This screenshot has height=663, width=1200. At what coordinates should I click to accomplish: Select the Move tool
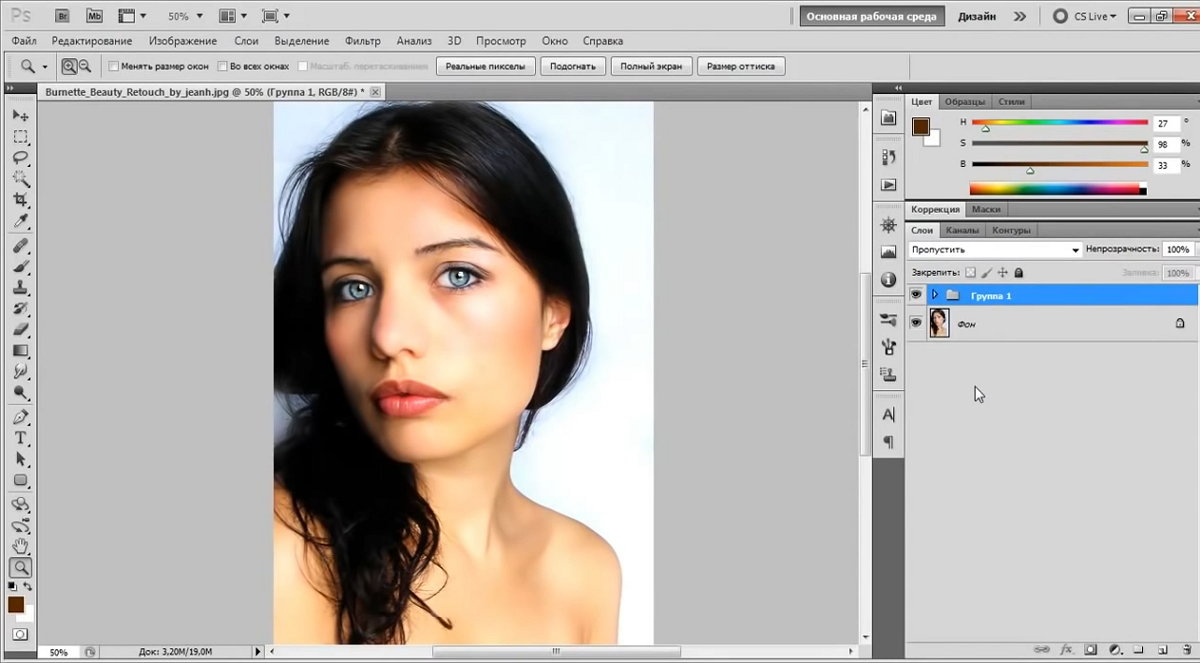point(20,115)
